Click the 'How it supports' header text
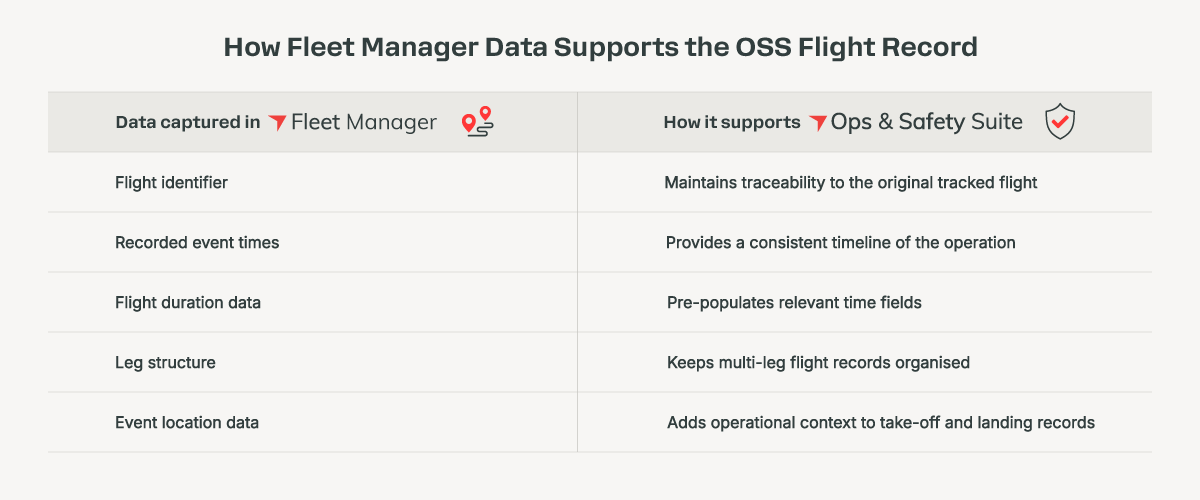 click(732, 123)
